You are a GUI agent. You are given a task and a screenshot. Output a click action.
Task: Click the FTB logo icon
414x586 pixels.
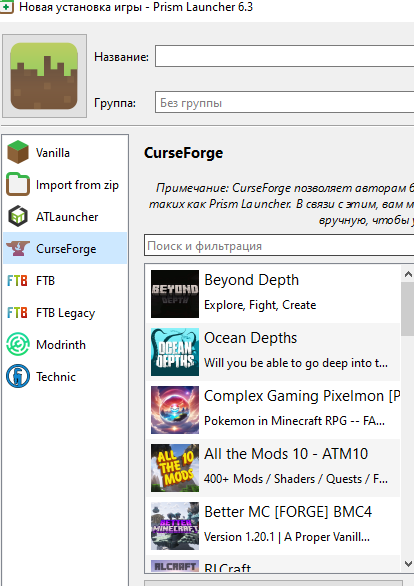coord(18,281)
